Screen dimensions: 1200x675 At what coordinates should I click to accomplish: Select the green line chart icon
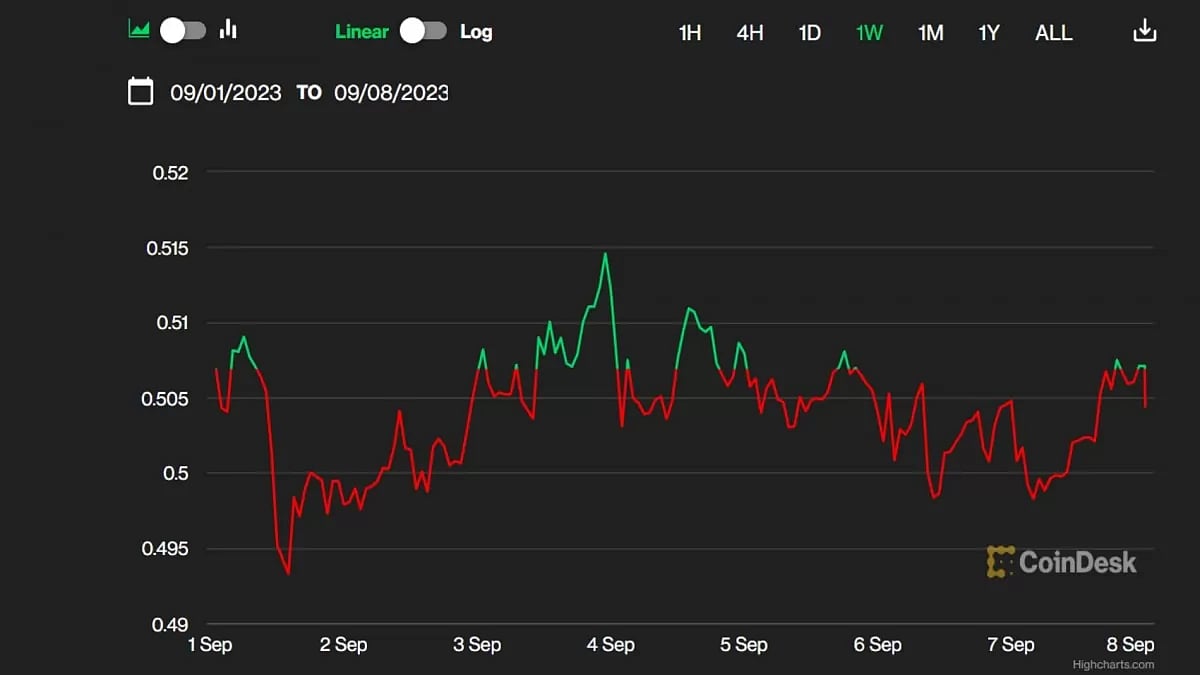coord(141,30)
